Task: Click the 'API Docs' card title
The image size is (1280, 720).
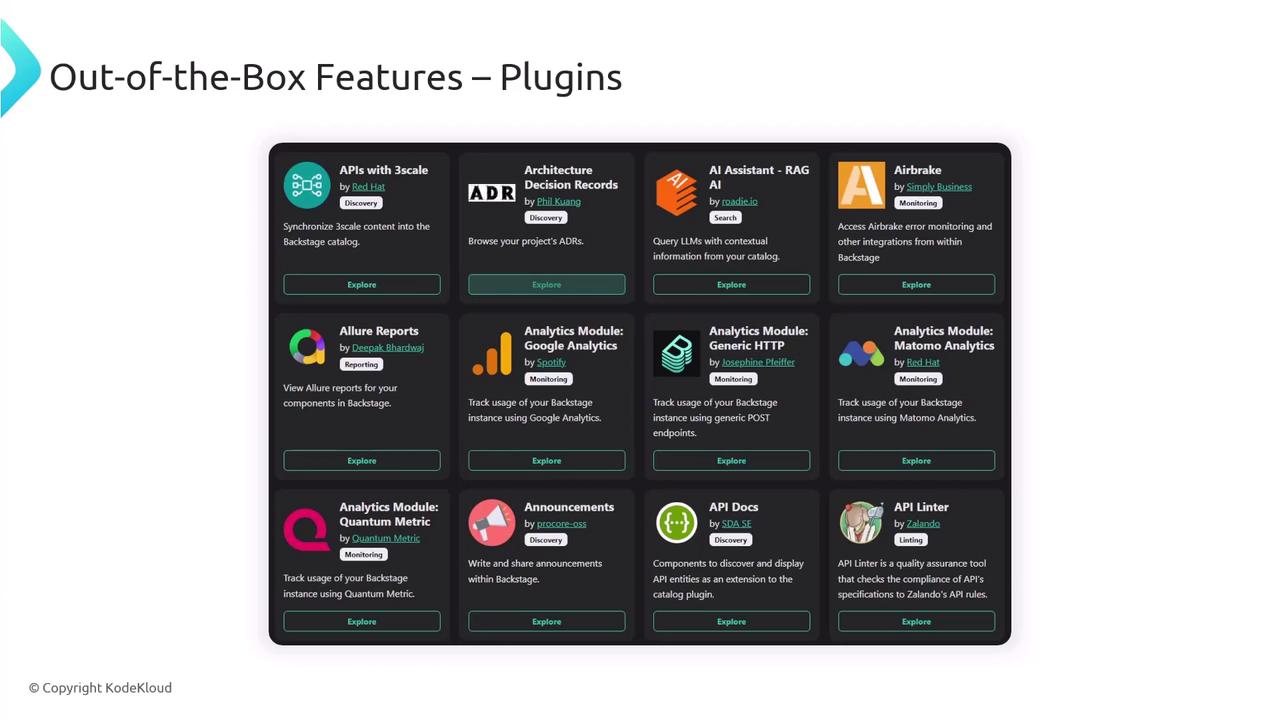Action: pos(734,507)
